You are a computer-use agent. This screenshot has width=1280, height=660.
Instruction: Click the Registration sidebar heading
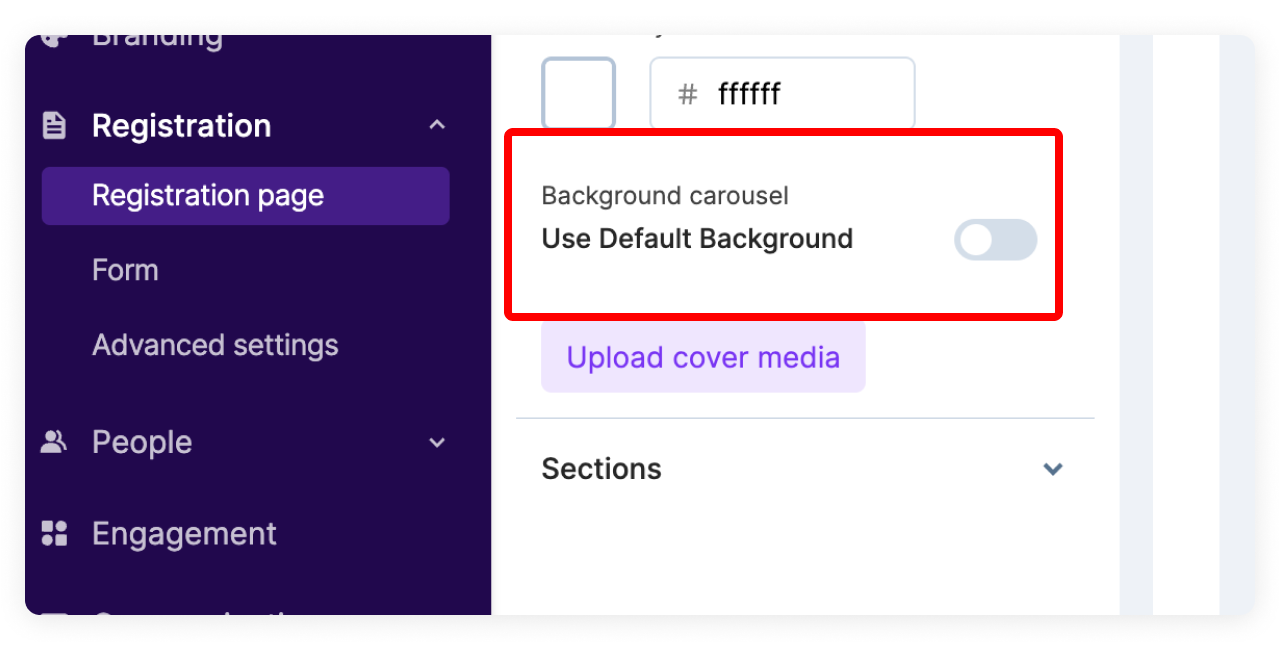(x=181, y=126)
